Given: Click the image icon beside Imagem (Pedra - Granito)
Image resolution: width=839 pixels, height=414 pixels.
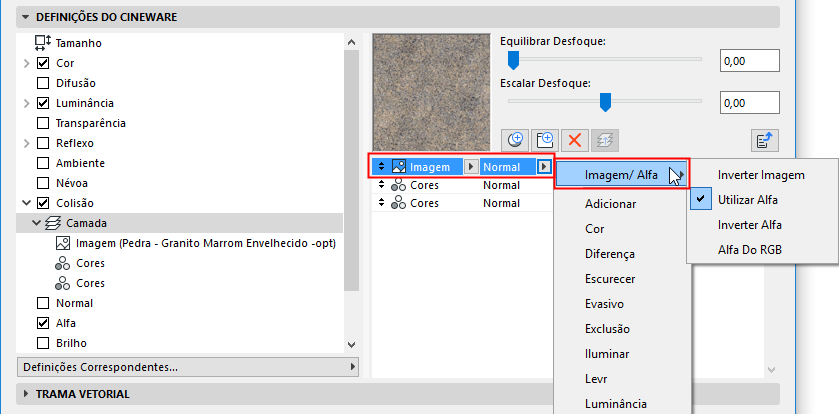Looking at the screenshot, I should point(63,243).
